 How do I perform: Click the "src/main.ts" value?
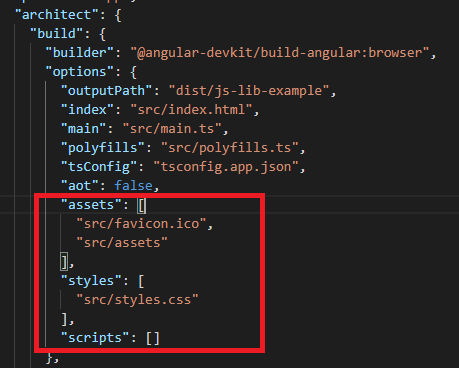pos(172,129)
